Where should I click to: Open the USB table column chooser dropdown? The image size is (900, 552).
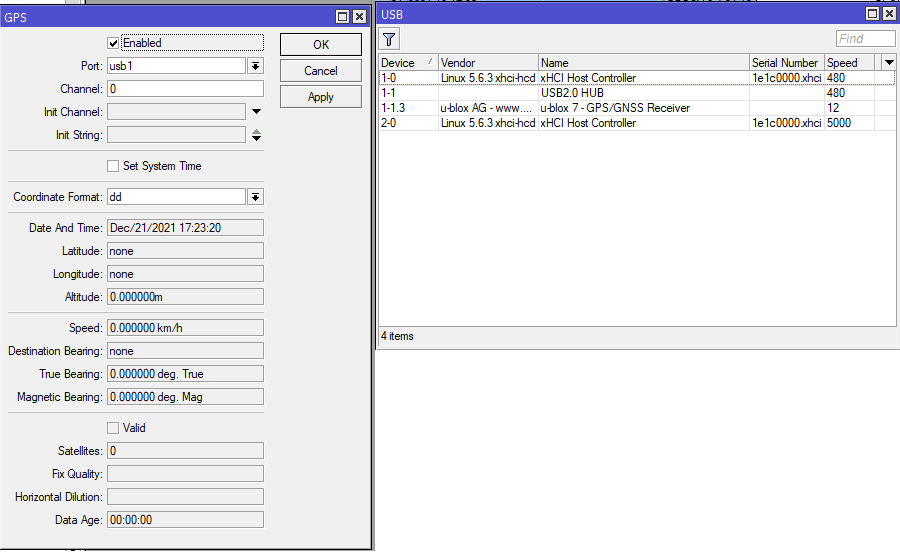click(889, 62)
